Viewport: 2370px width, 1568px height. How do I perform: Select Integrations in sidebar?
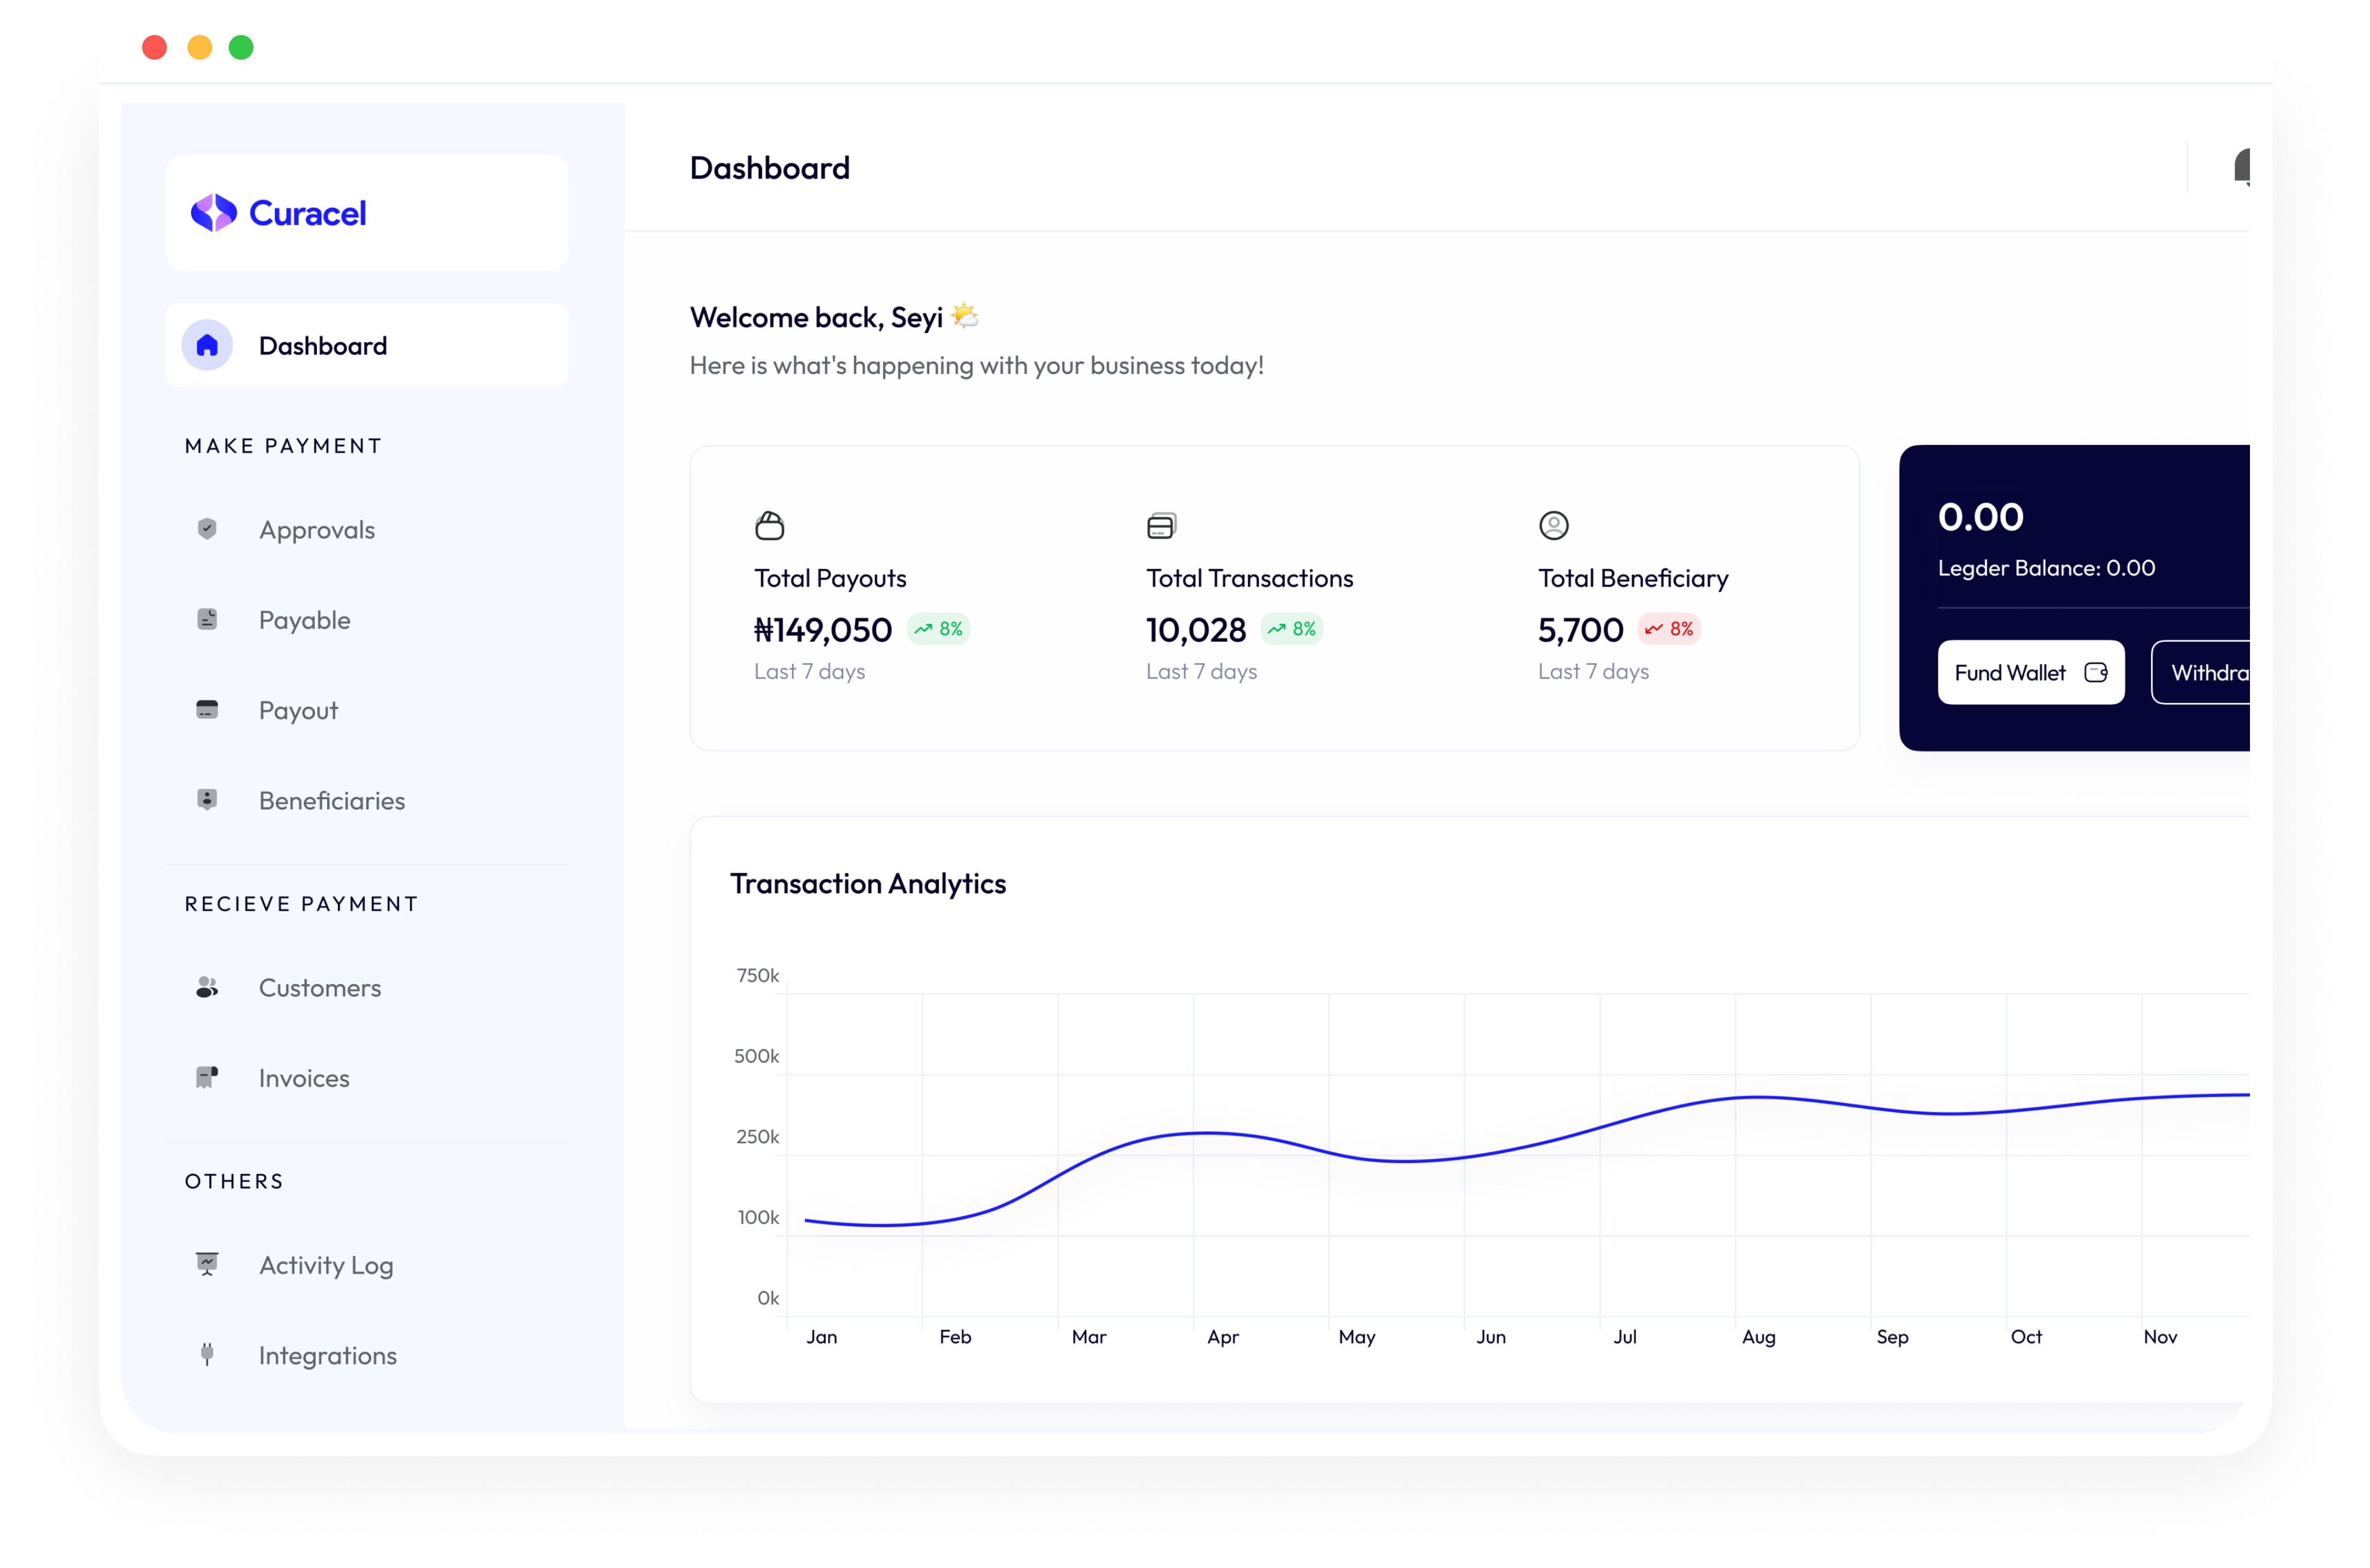click(327, 1356)
